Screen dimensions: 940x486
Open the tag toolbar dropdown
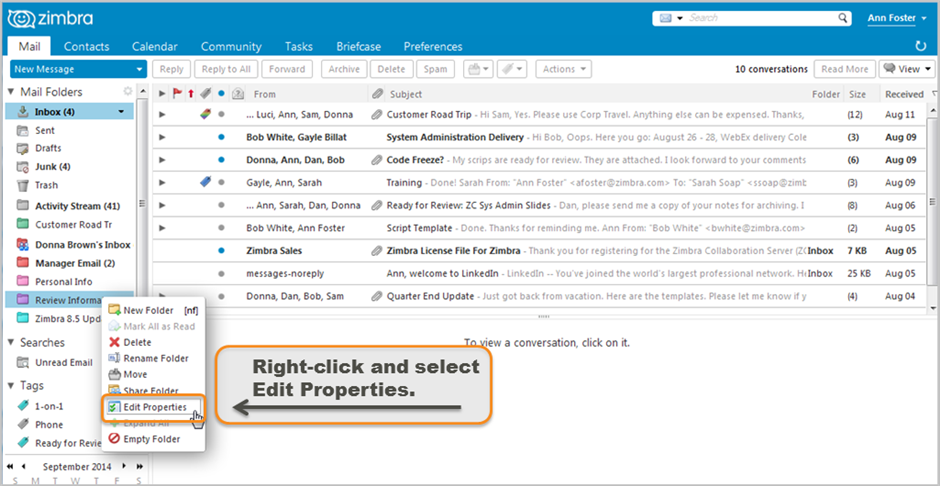(x=512, y=69)
